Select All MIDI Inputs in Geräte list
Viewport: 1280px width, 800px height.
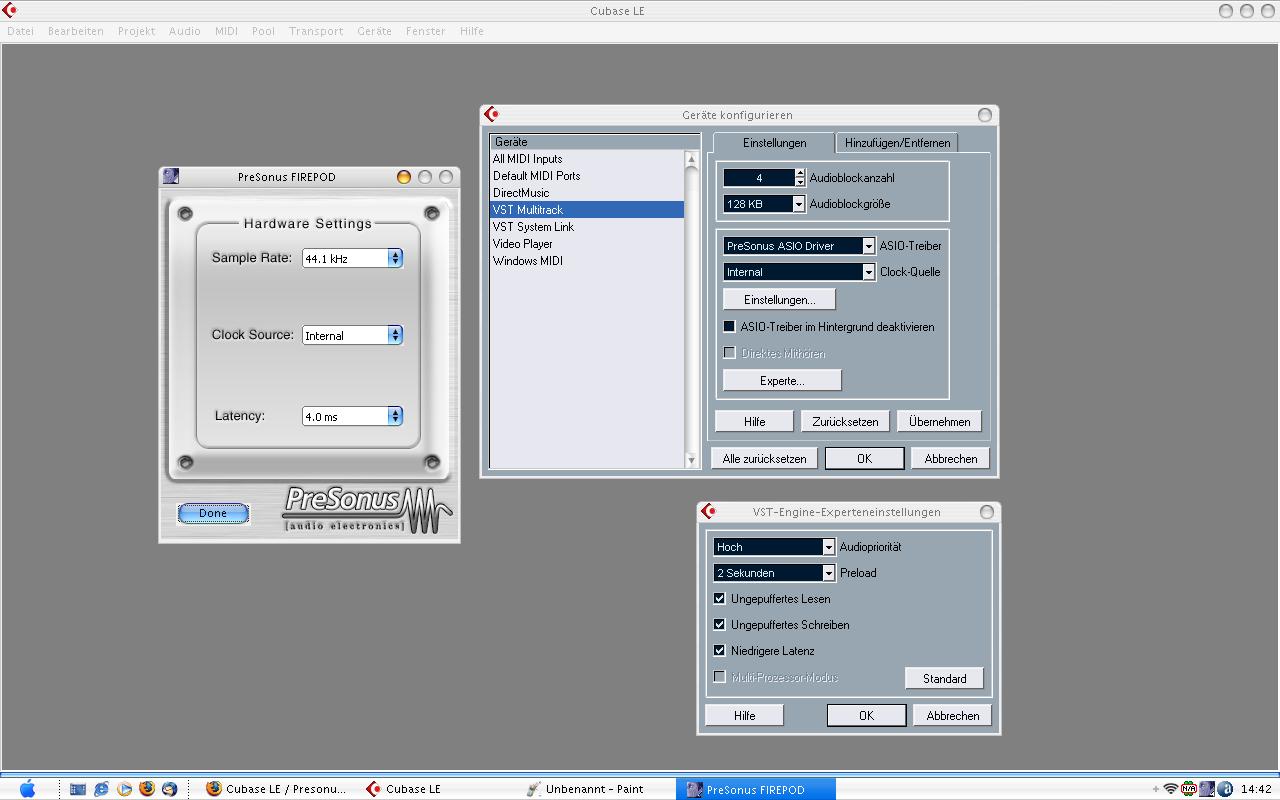click(x=587, y=159)
